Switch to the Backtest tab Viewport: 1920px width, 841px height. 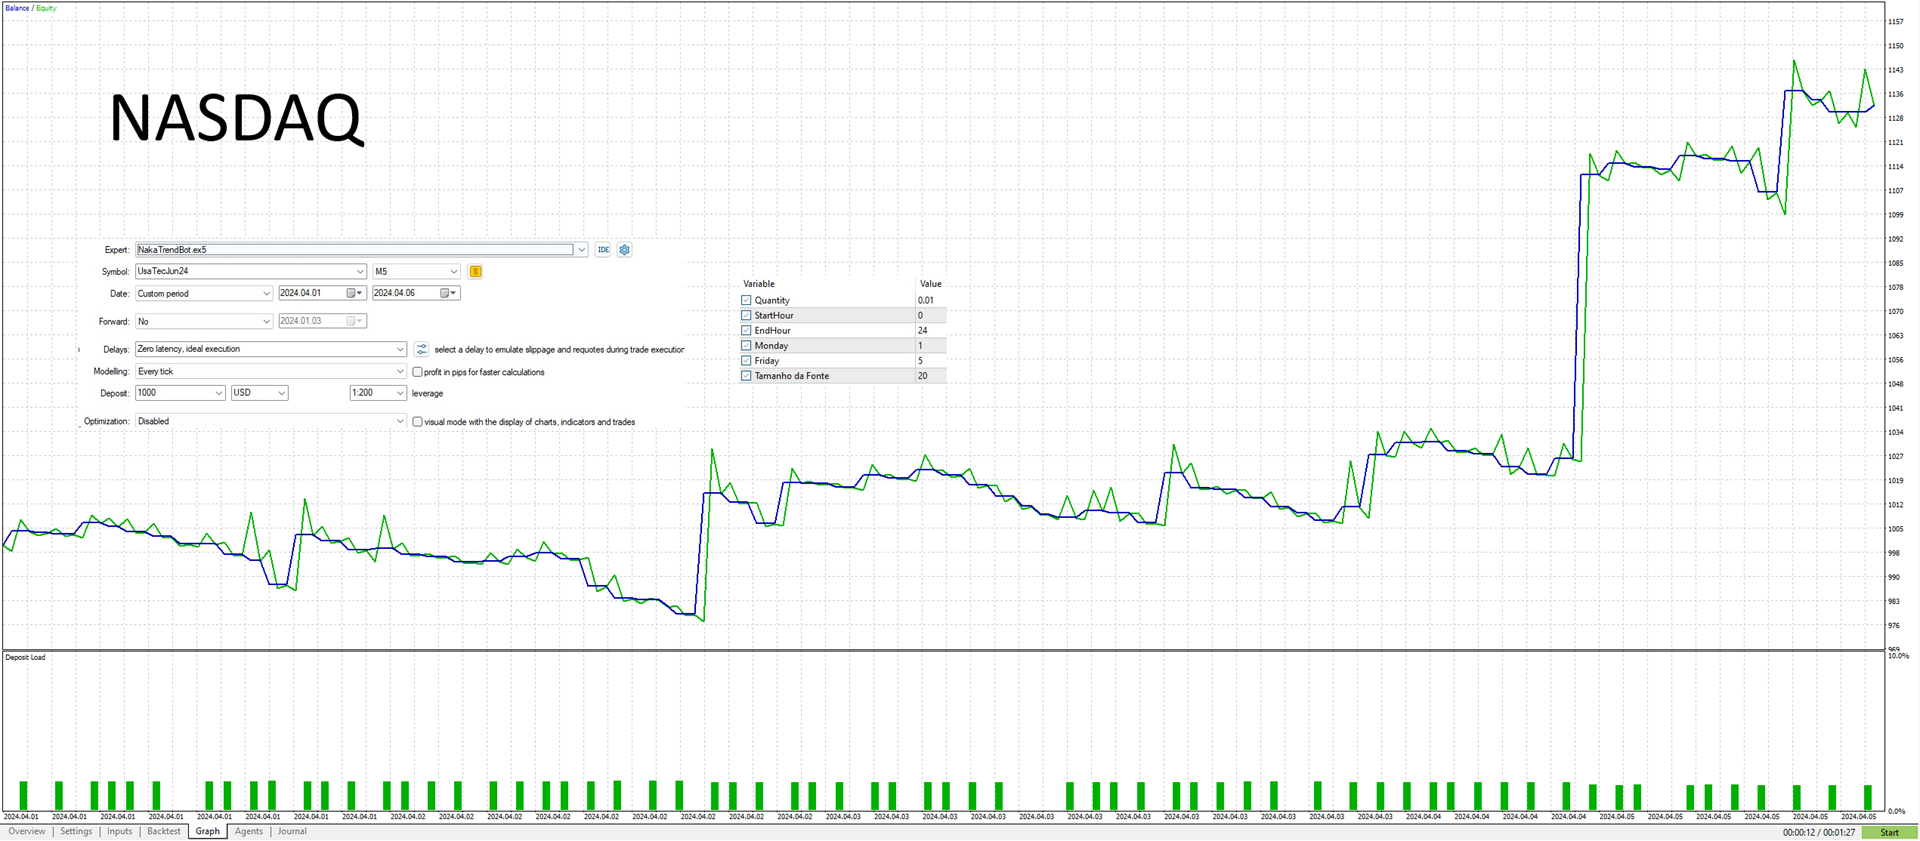tap(164, 832)
